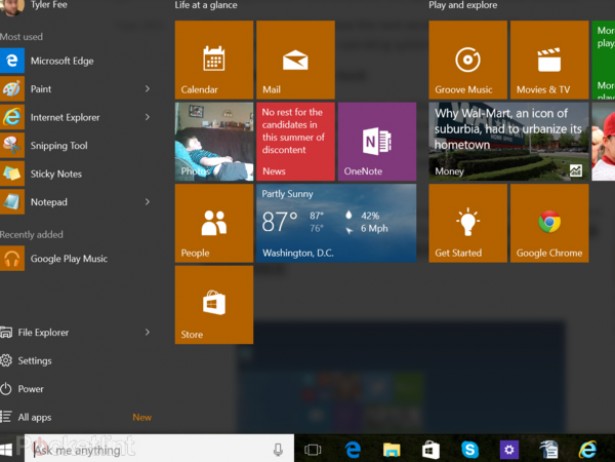Open Sticky Notes from the list

click(x=76, y=174)
